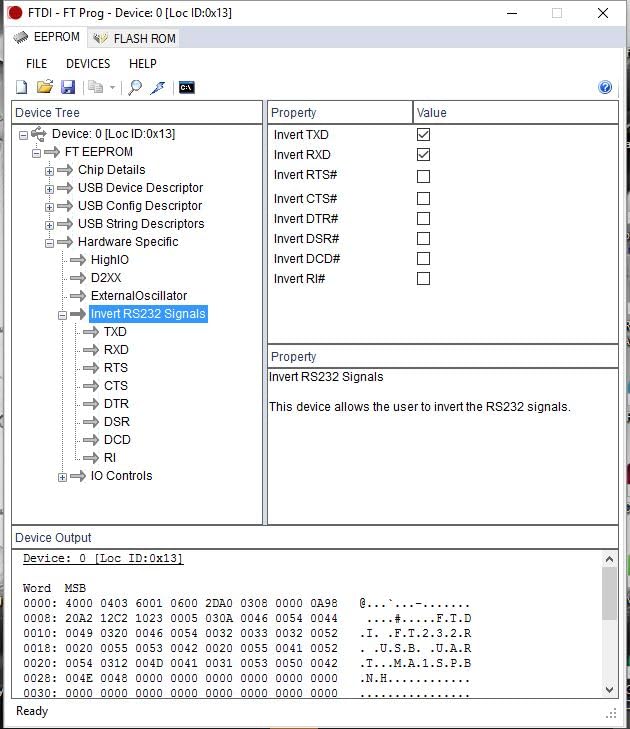Open the FILE menu

coord(36,64)
